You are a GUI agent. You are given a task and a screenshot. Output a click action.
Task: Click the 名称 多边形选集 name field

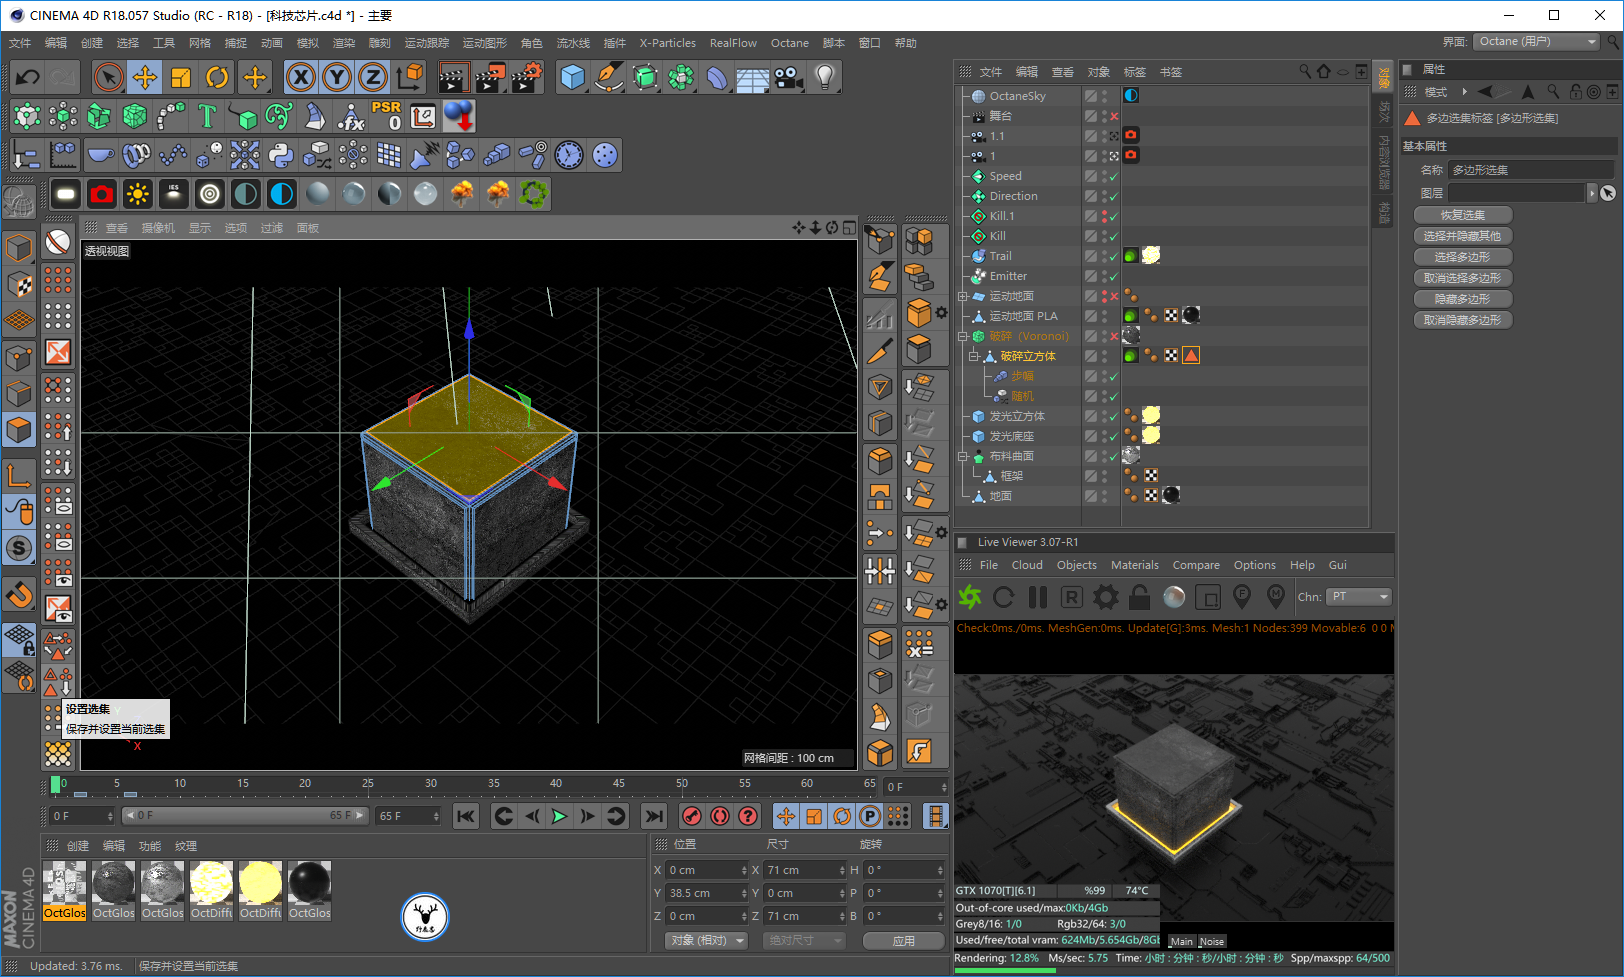tap(1532, 170)
